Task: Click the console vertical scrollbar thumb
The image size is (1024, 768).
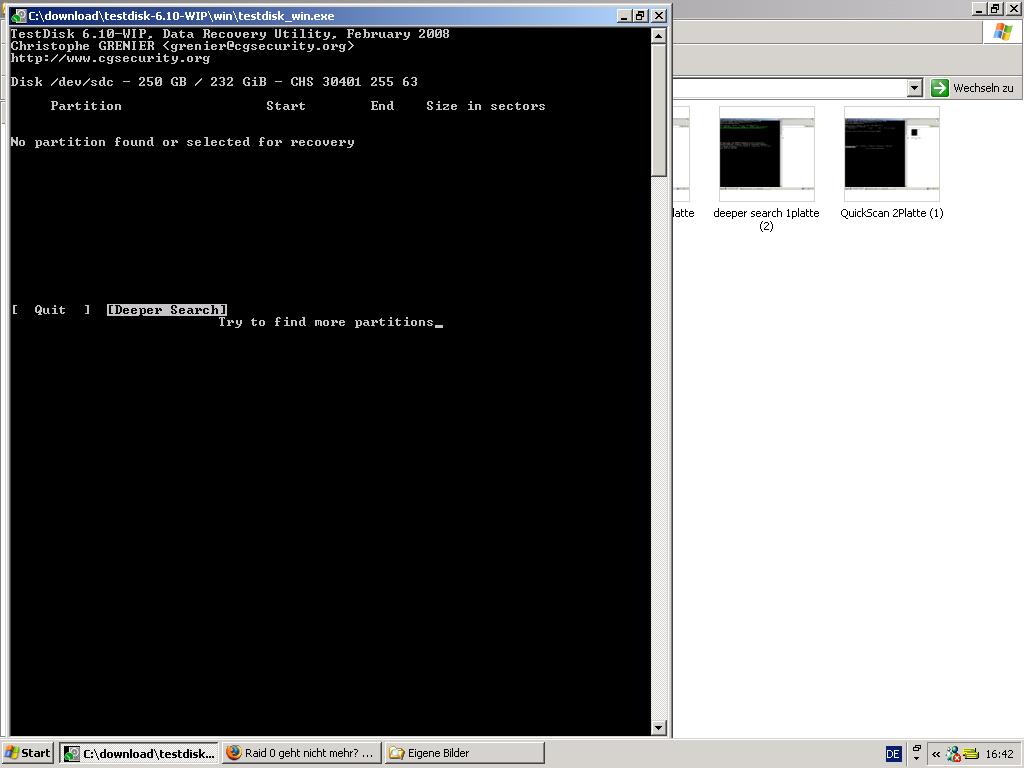Action: pyautogui.click(x=658, y=111)
